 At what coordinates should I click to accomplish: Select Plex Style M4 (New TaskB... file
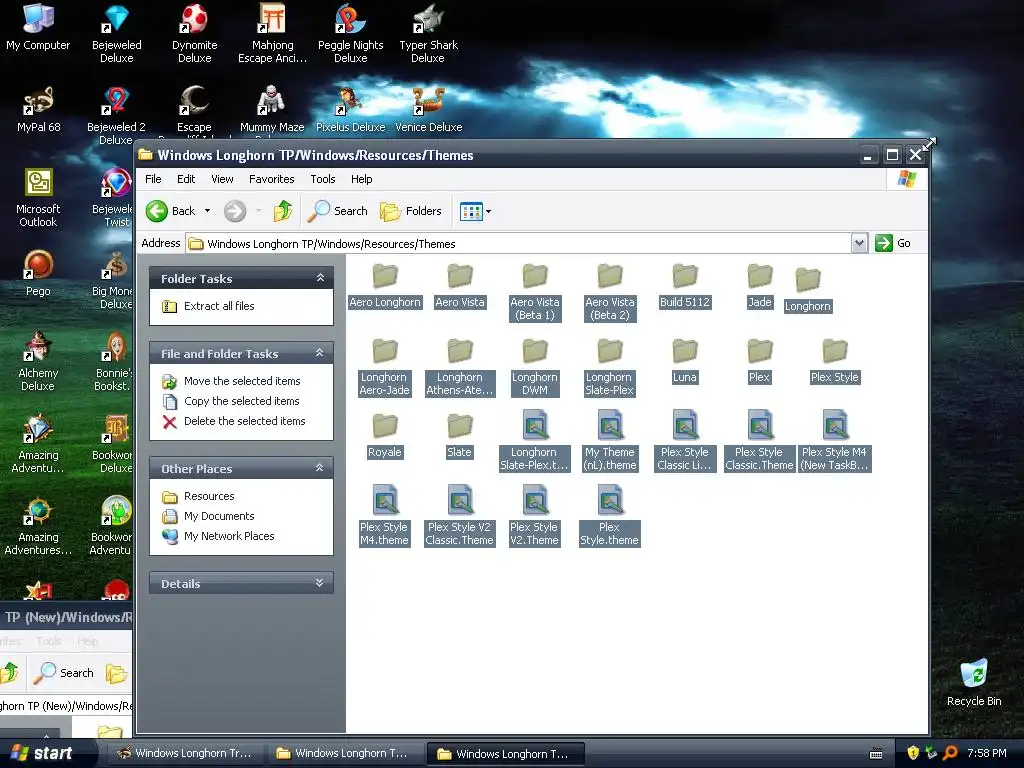click(835, 441)
